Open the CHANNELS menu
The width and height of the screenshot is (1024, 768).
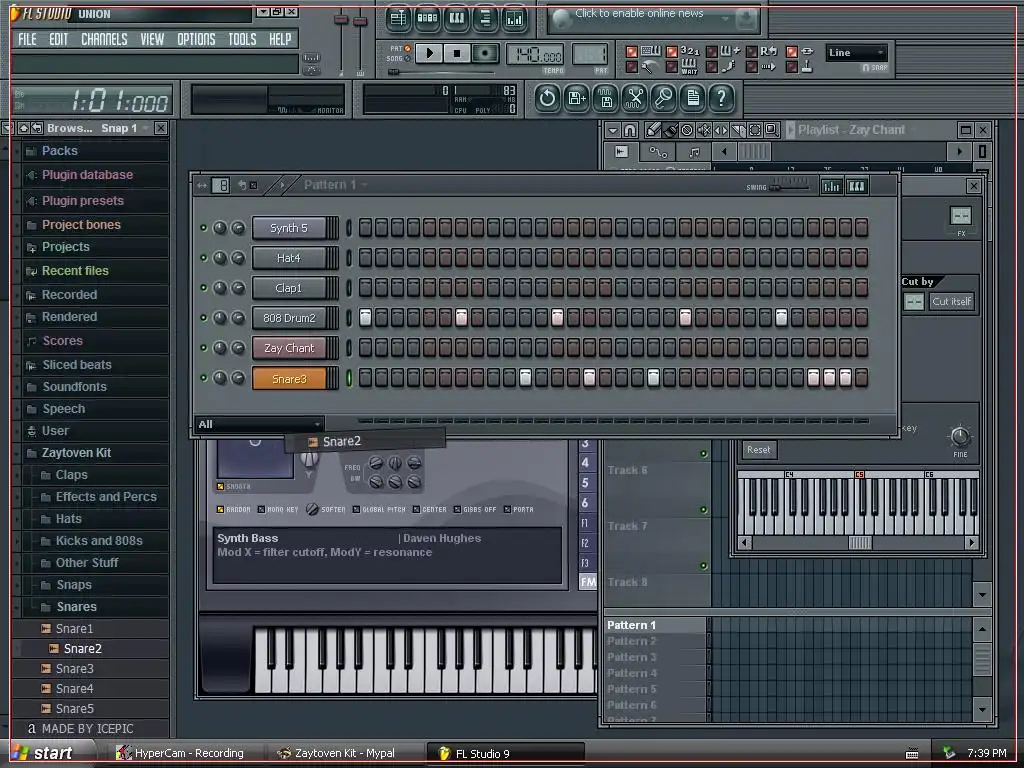[x=104, y=40]
